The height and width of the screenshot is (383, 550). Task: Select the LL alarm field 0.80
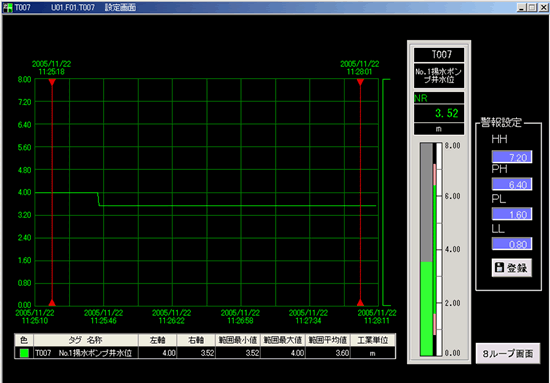(512, 244)
